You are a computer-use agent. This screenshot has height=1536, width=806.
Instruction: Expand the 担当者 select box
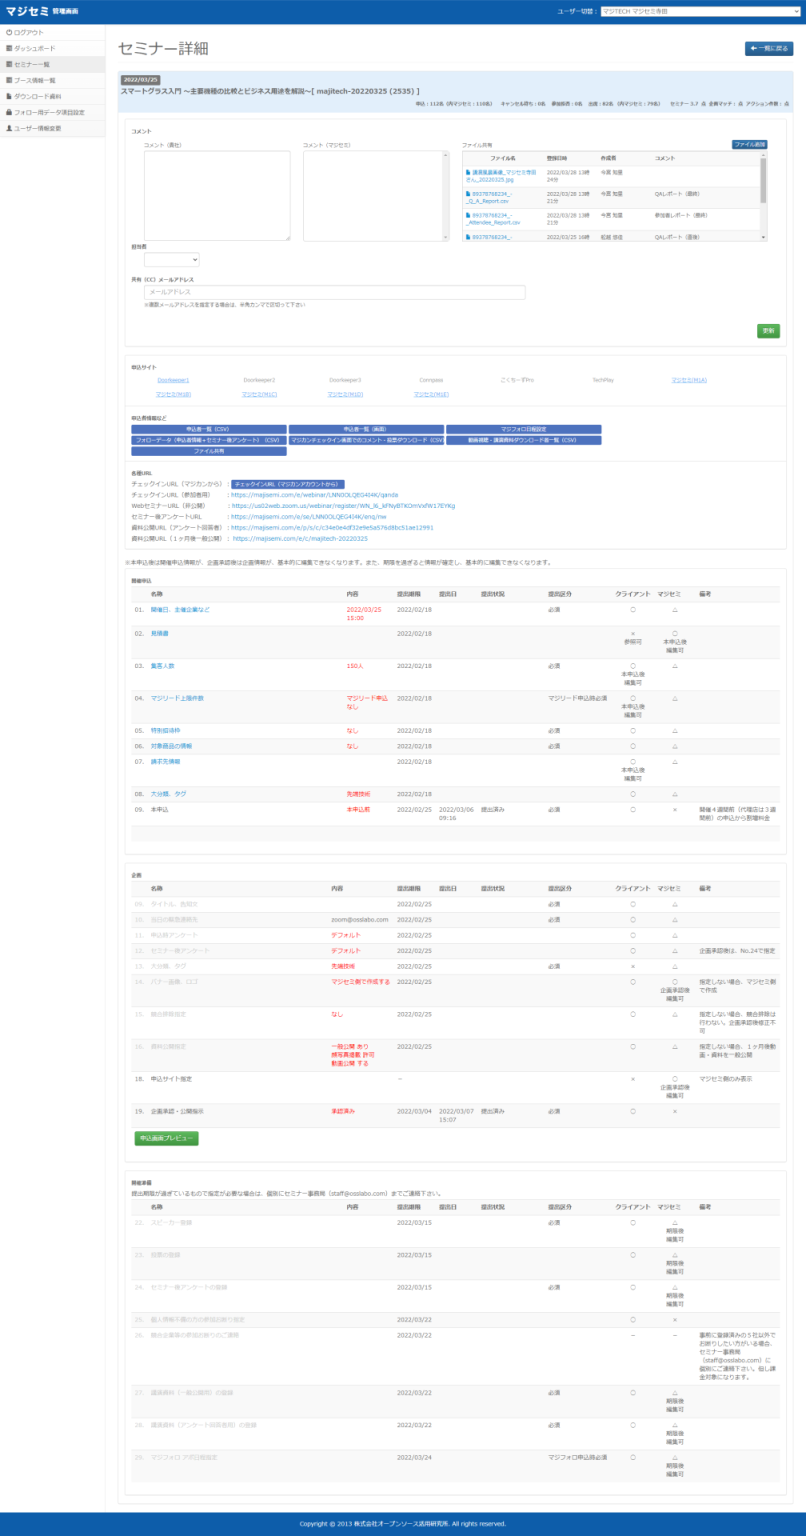point(172,260)
